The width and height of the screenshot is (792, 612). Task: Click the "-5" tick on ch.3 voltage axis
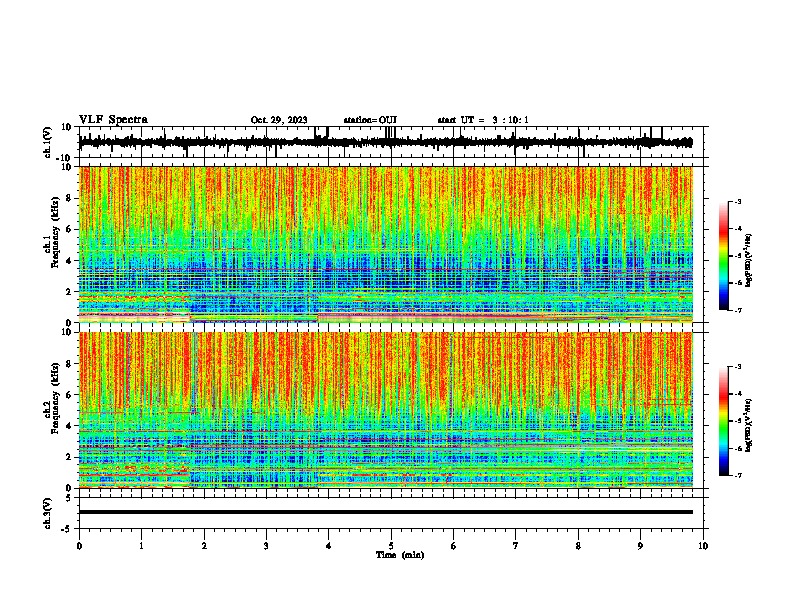(x=67, y=529)
